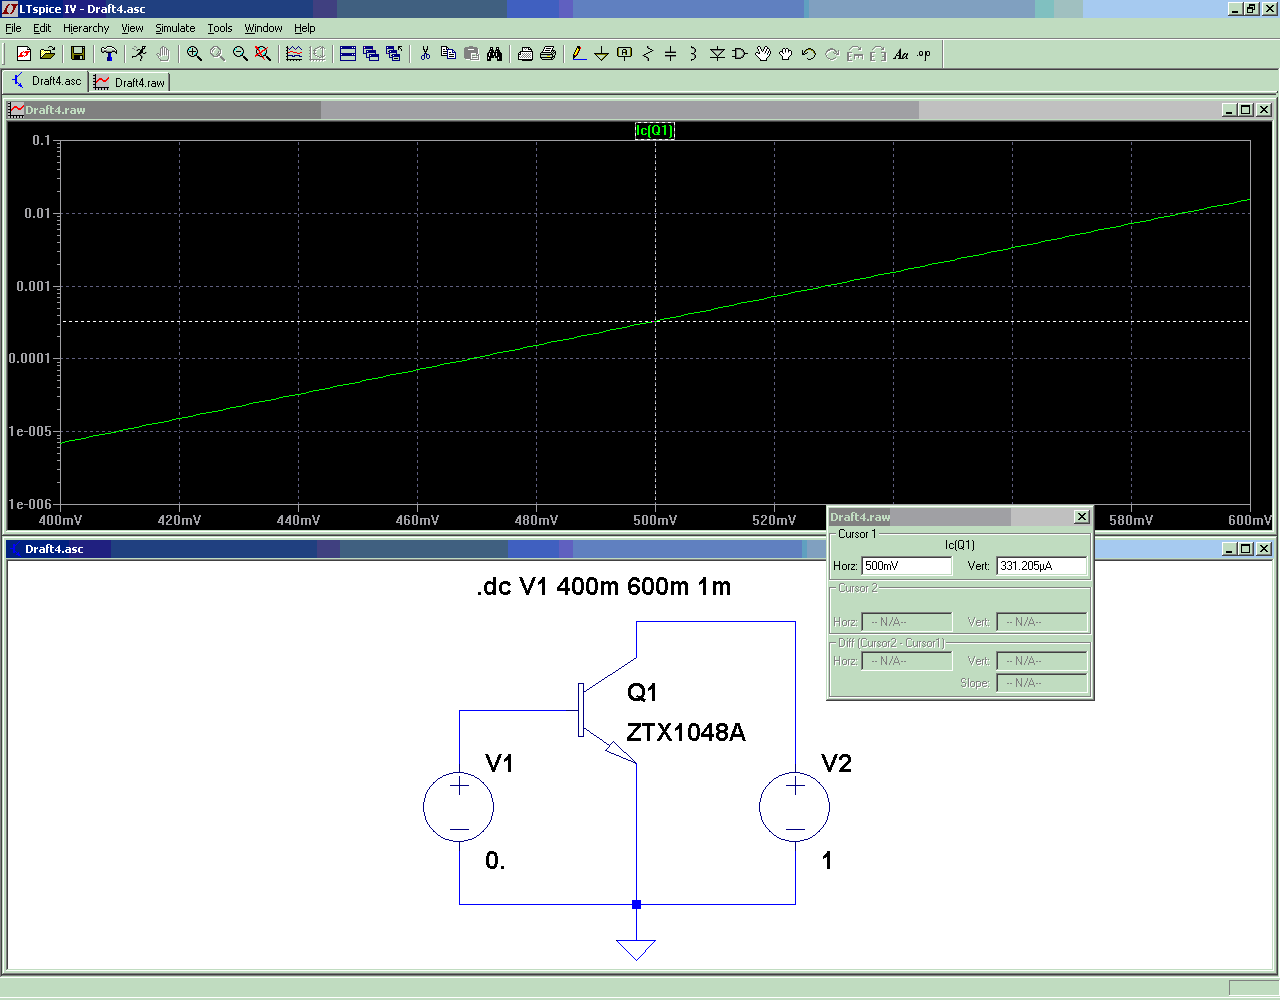Viewport: 1280px width, 1000px height.
Task: Click the Ic(Q1) trace label on the plot
Action: [x=655, y=131]
